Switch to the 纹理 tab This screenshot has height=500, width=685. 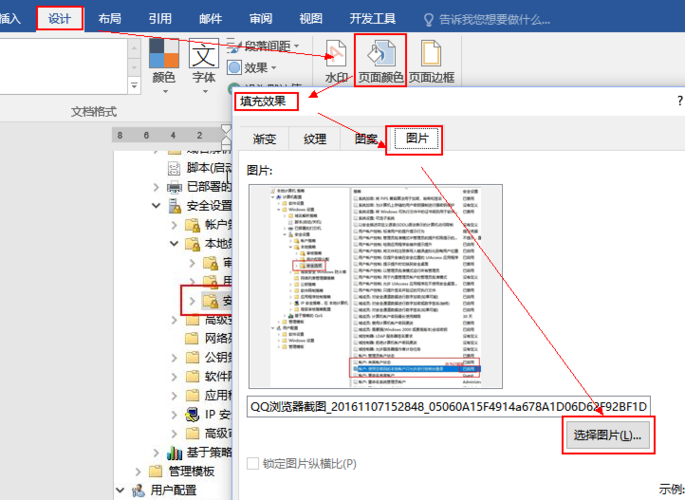click(315, 139)
